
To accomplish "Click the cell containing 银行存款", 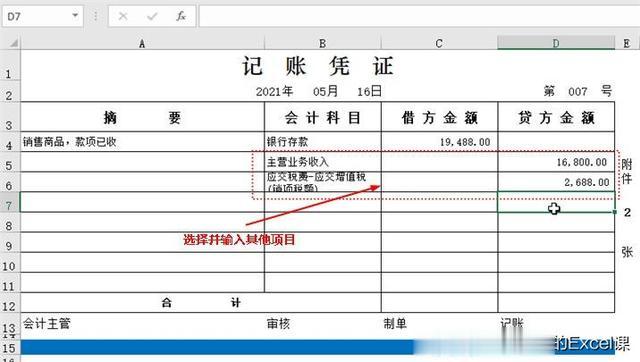I will tap(323, 142).
